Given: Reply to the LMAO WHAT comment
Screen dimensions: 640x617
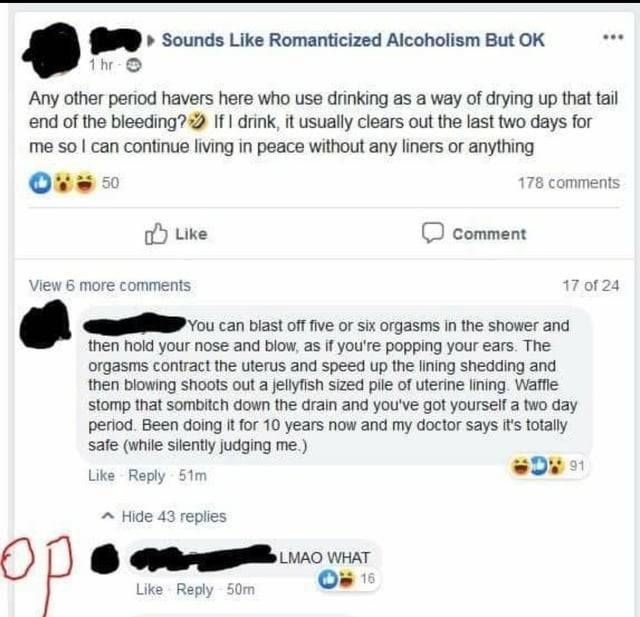Looking at the screenshot, I should [194, 590].
